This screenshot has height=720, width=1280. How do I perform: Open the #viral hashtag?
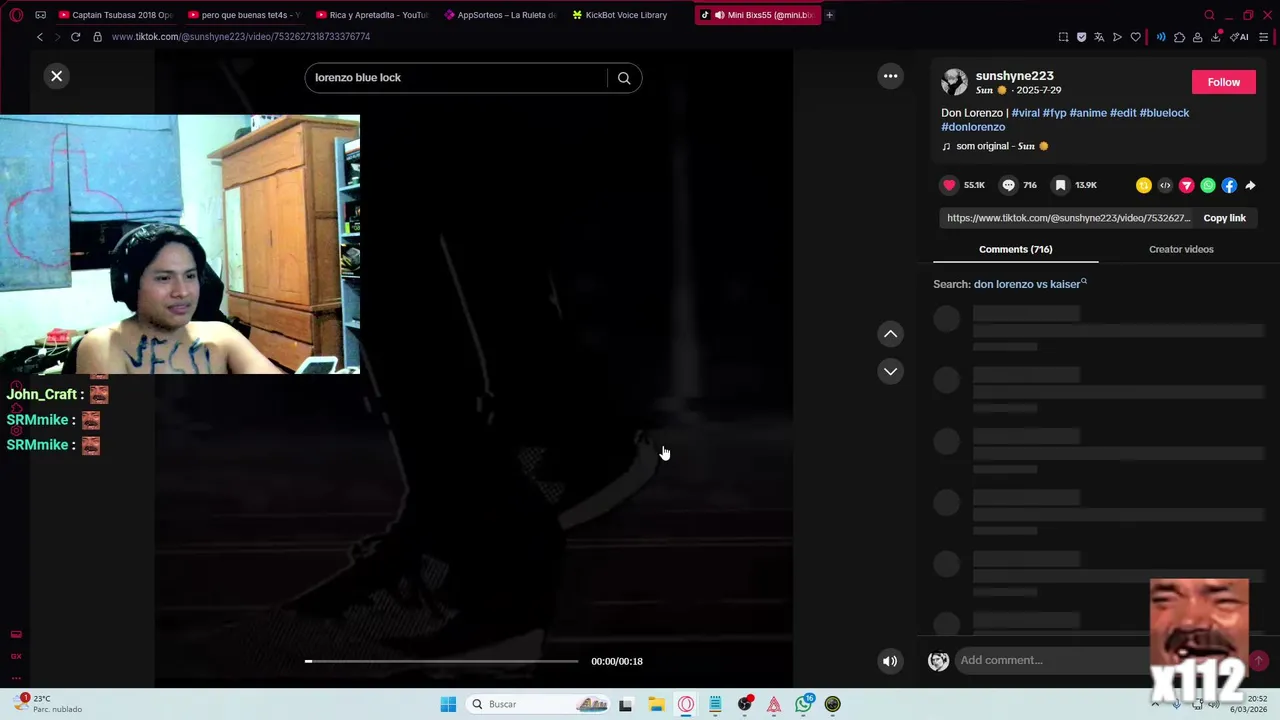[x=1025, y=113]
